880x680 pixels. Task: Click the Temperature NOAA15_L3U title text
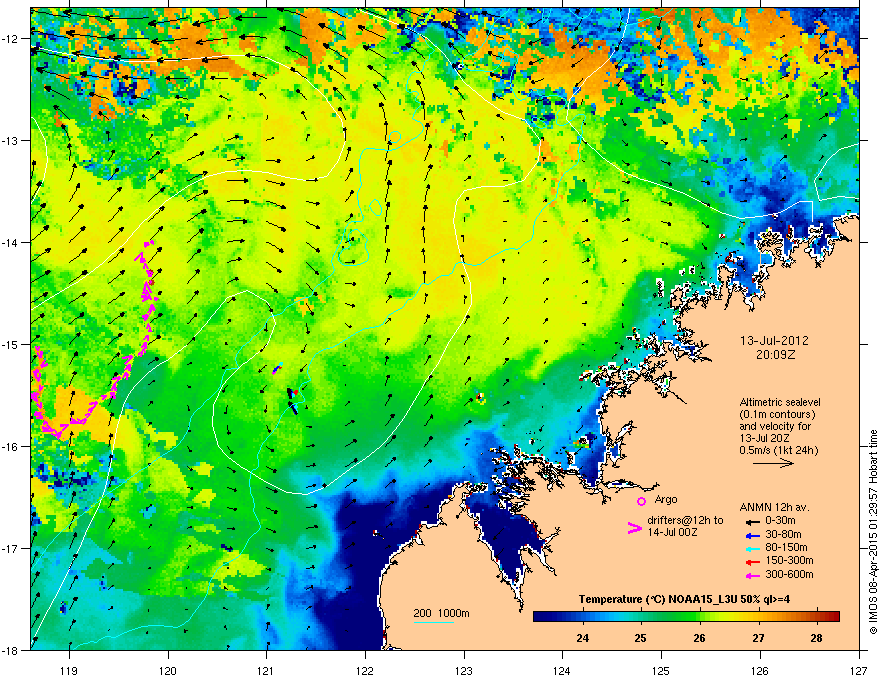[684, 599]
